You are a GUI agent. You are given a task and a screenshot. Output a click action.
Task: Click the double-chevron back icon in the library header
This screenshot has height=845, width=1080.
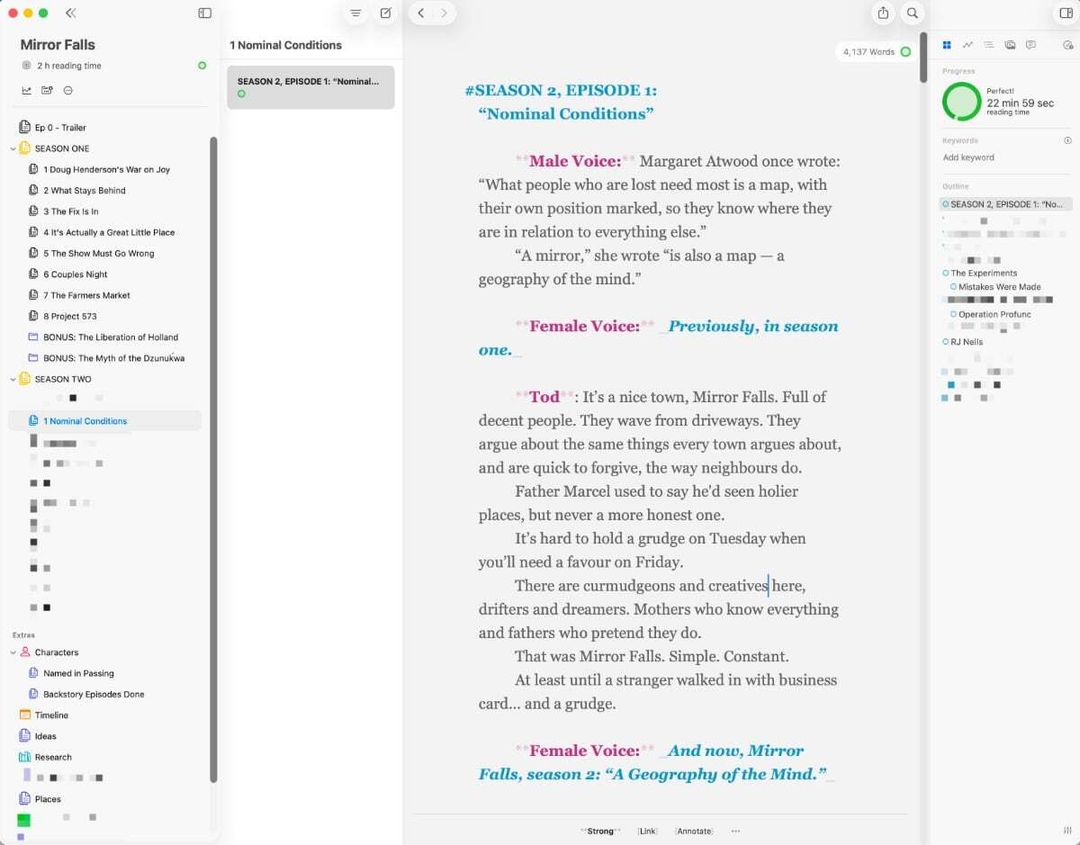(x=71, y=13)
